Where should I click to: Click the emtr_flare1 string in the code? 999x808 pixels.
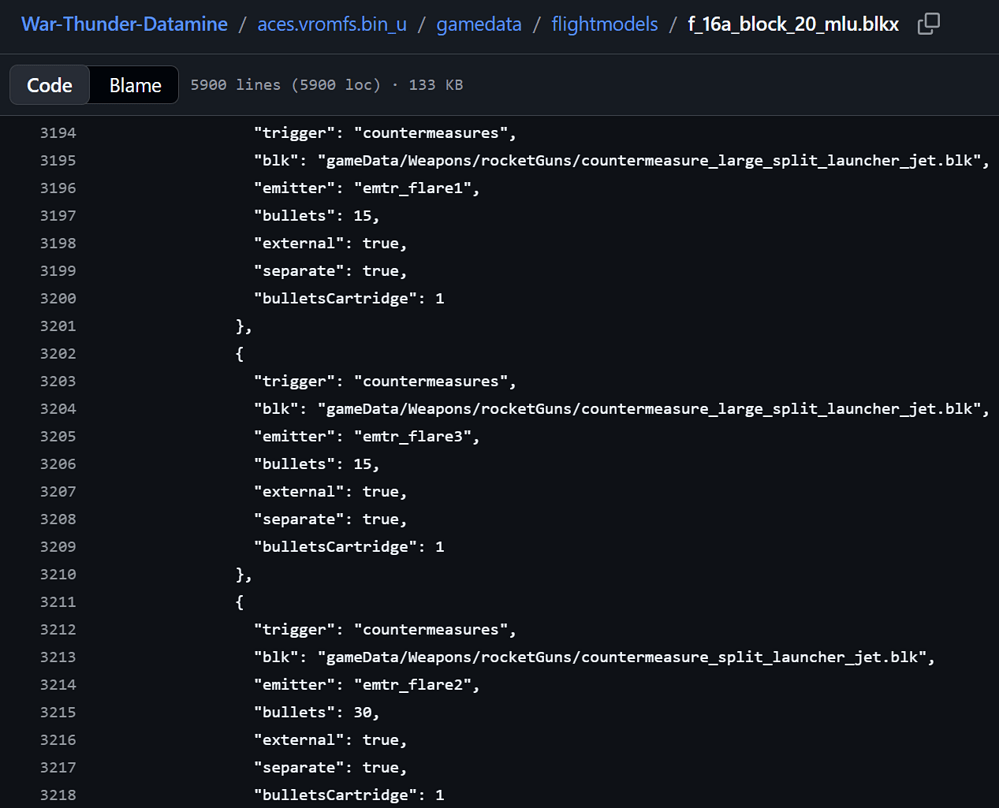tap(412, 189)
